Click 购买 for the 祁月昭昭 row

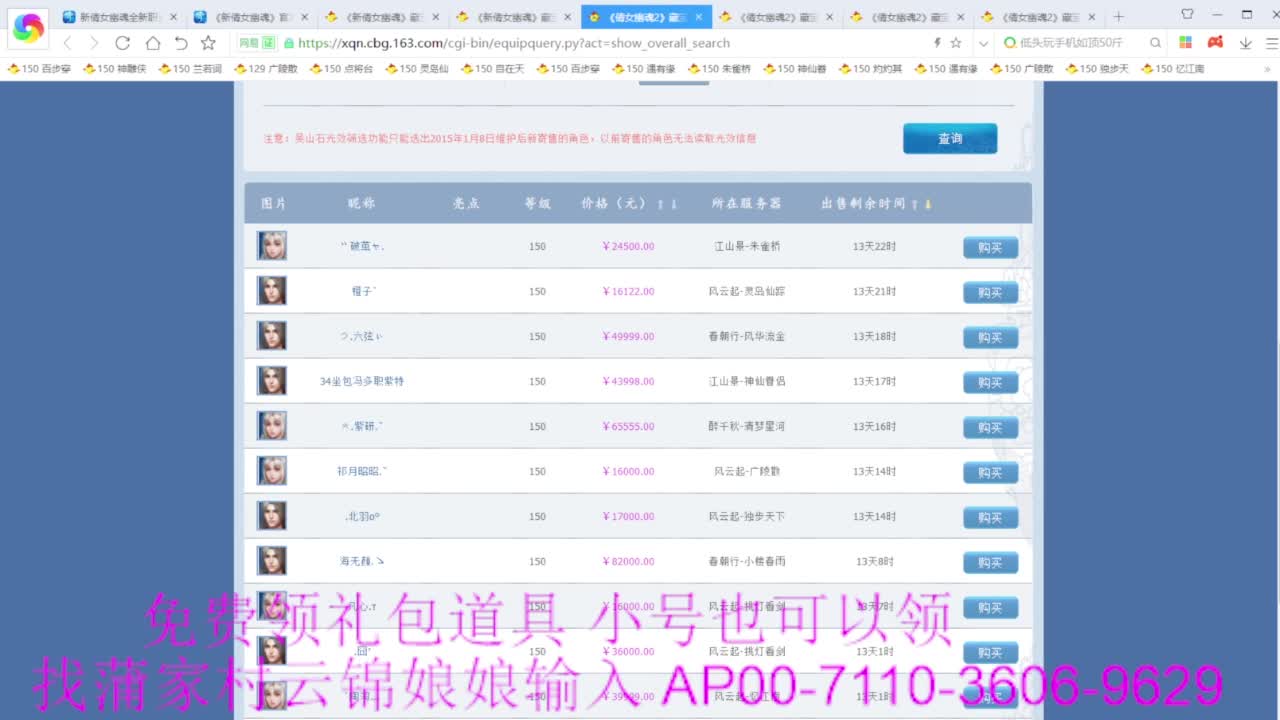tap(990, 472)
